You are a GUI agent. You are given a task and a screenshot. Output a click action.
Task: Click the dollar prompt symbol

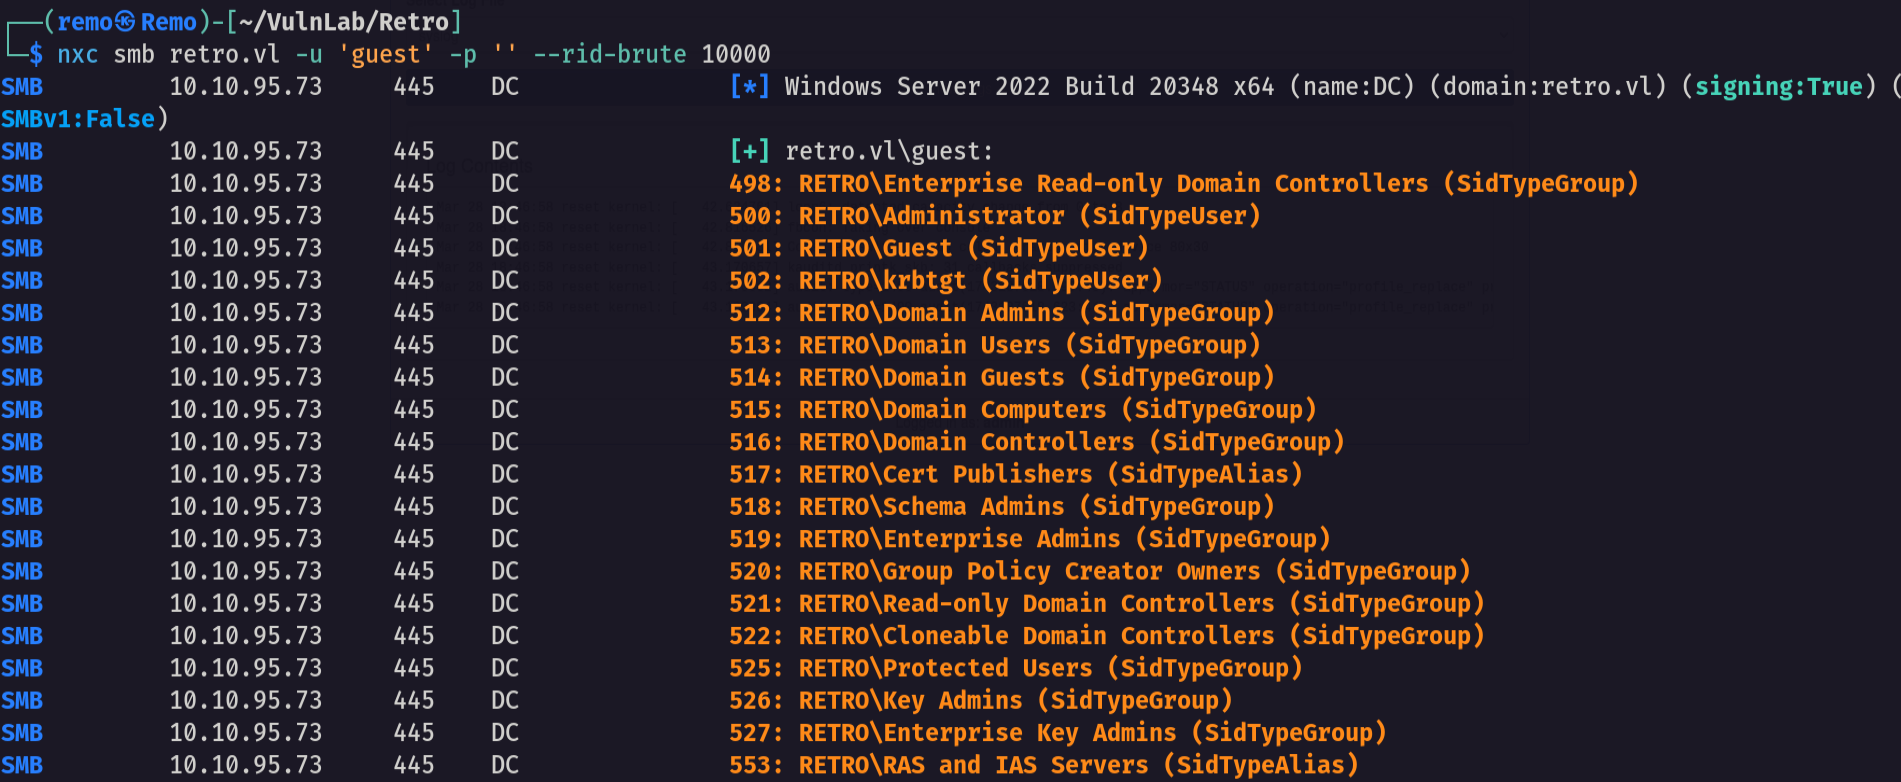(x=36, y=54)
